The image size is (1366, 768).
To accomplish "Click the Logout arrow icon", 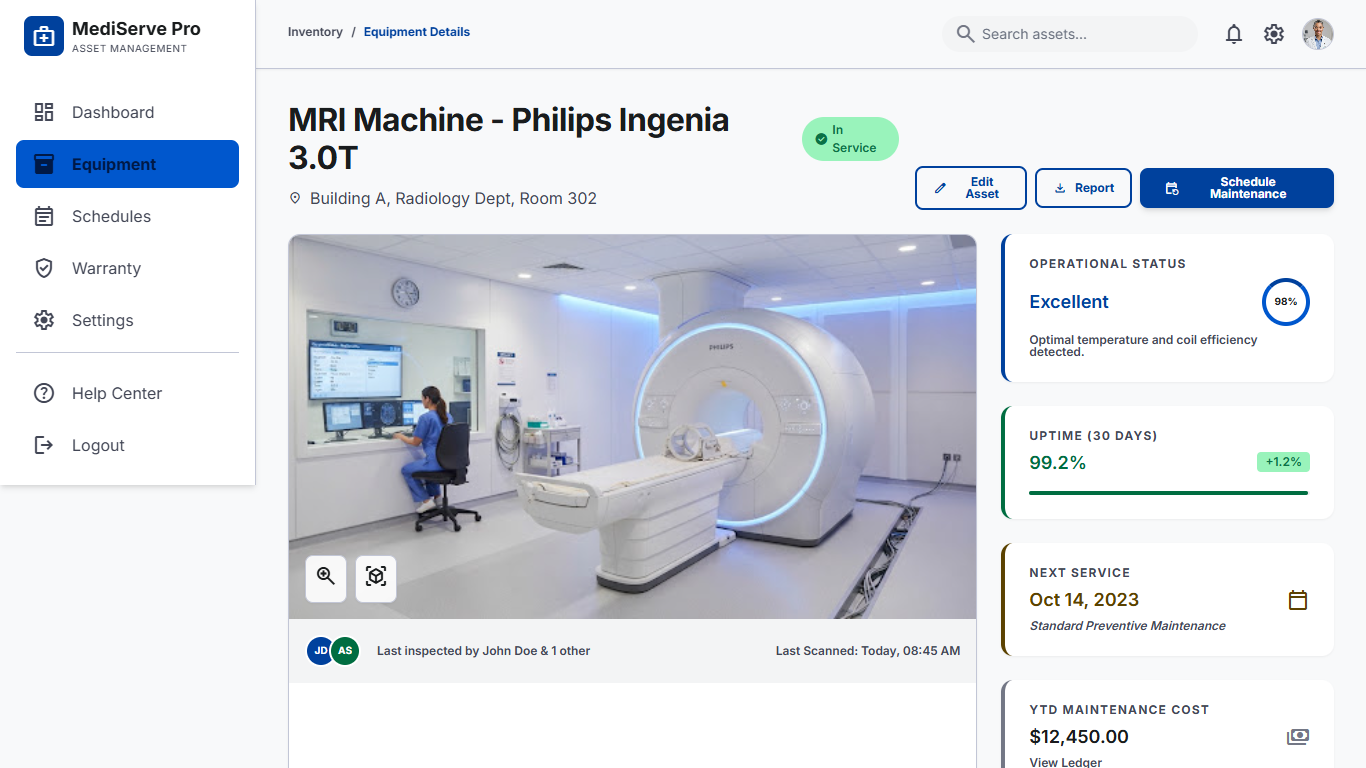I will 44,445.
